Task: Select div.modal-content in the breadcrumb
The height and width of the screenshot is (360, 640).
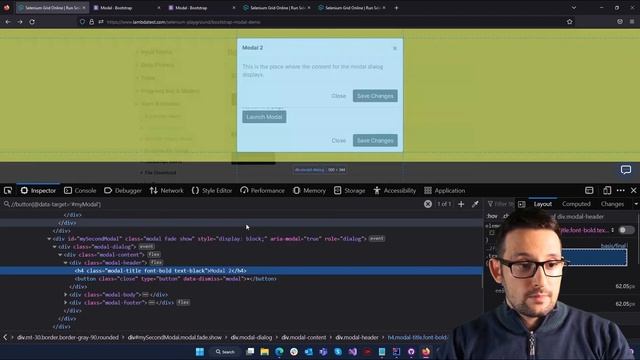Action: [x=304, y=338]
